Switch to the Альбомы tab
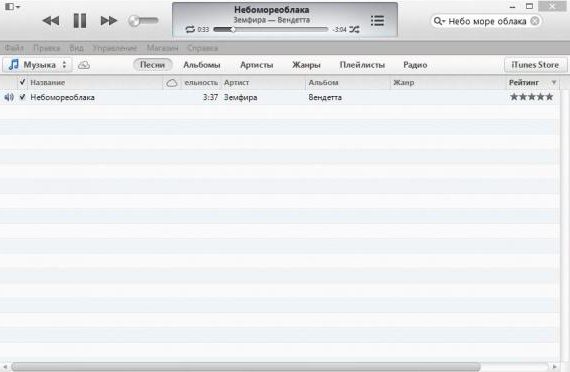The width and height of the screenshot is (570, 372). (202, 65)
